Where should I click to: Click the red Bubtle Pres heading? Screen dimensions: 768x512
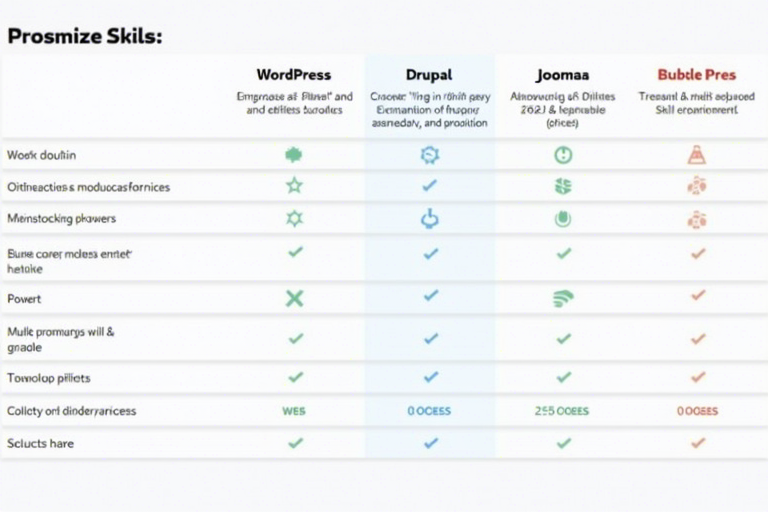[x=697, y=74]
